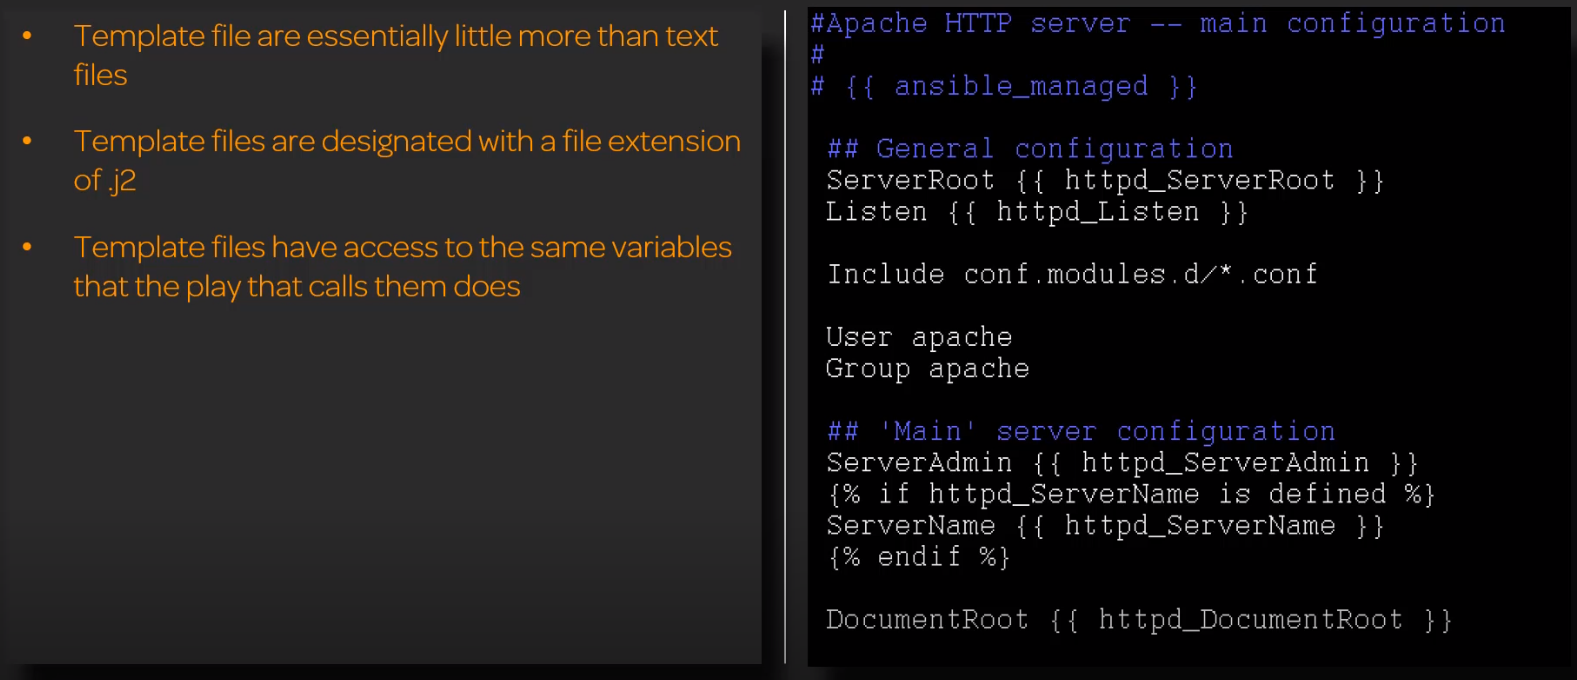The height and width of the screenshot is (680, 1577).
Task: Select the ansible_managed comment line
Action: point(1004,86)
